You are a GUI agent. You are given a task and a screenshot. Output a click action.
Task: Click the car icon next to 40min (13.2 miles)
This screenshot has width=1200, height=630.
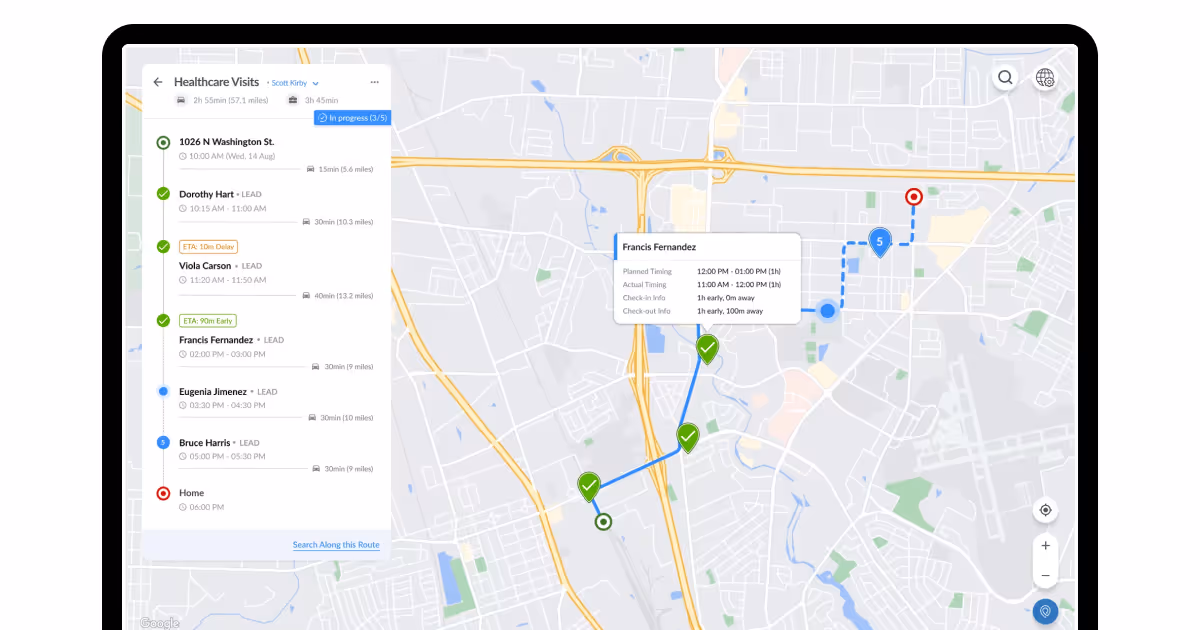306,296
